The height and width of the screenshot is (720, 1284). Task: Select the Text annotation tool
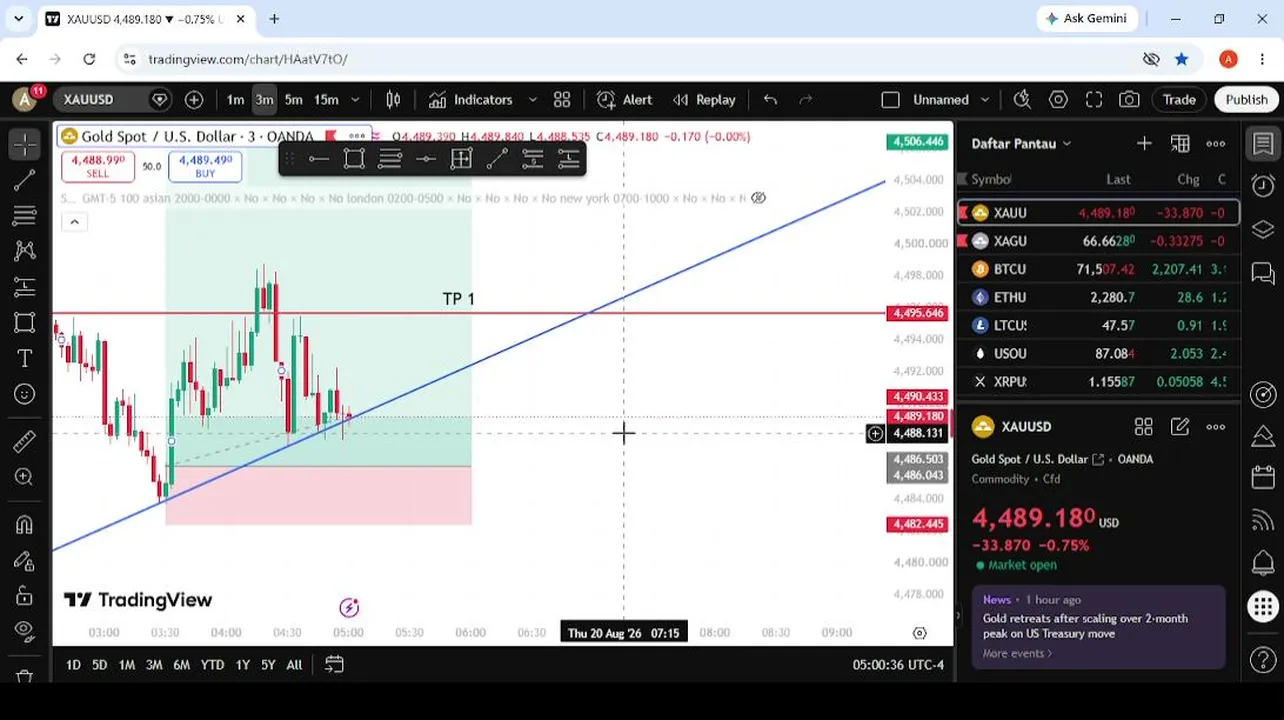tap(25, 358)
